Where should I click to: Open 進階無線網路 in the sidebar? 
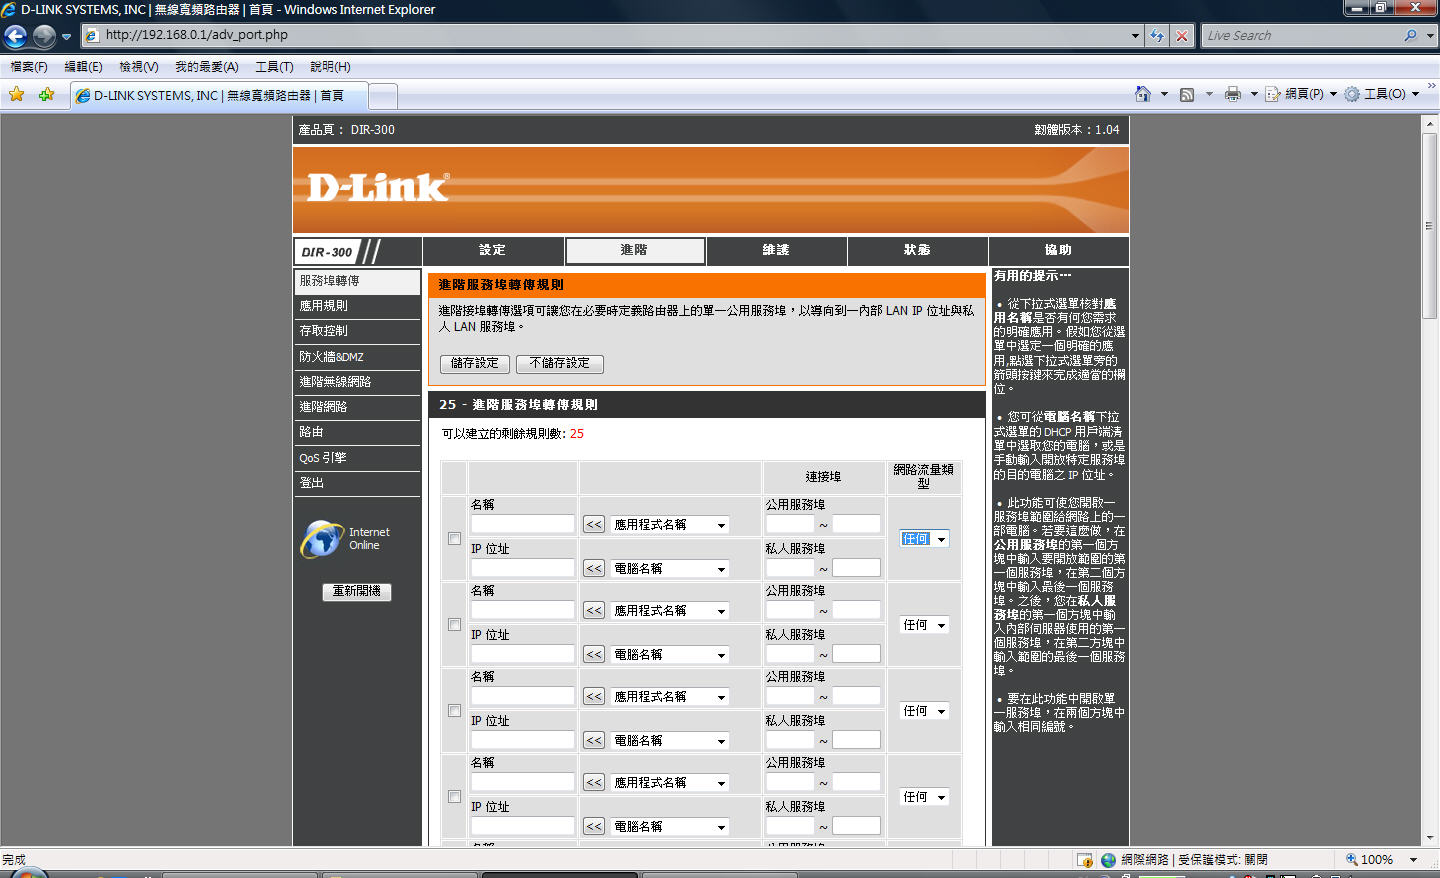(357, 382)
